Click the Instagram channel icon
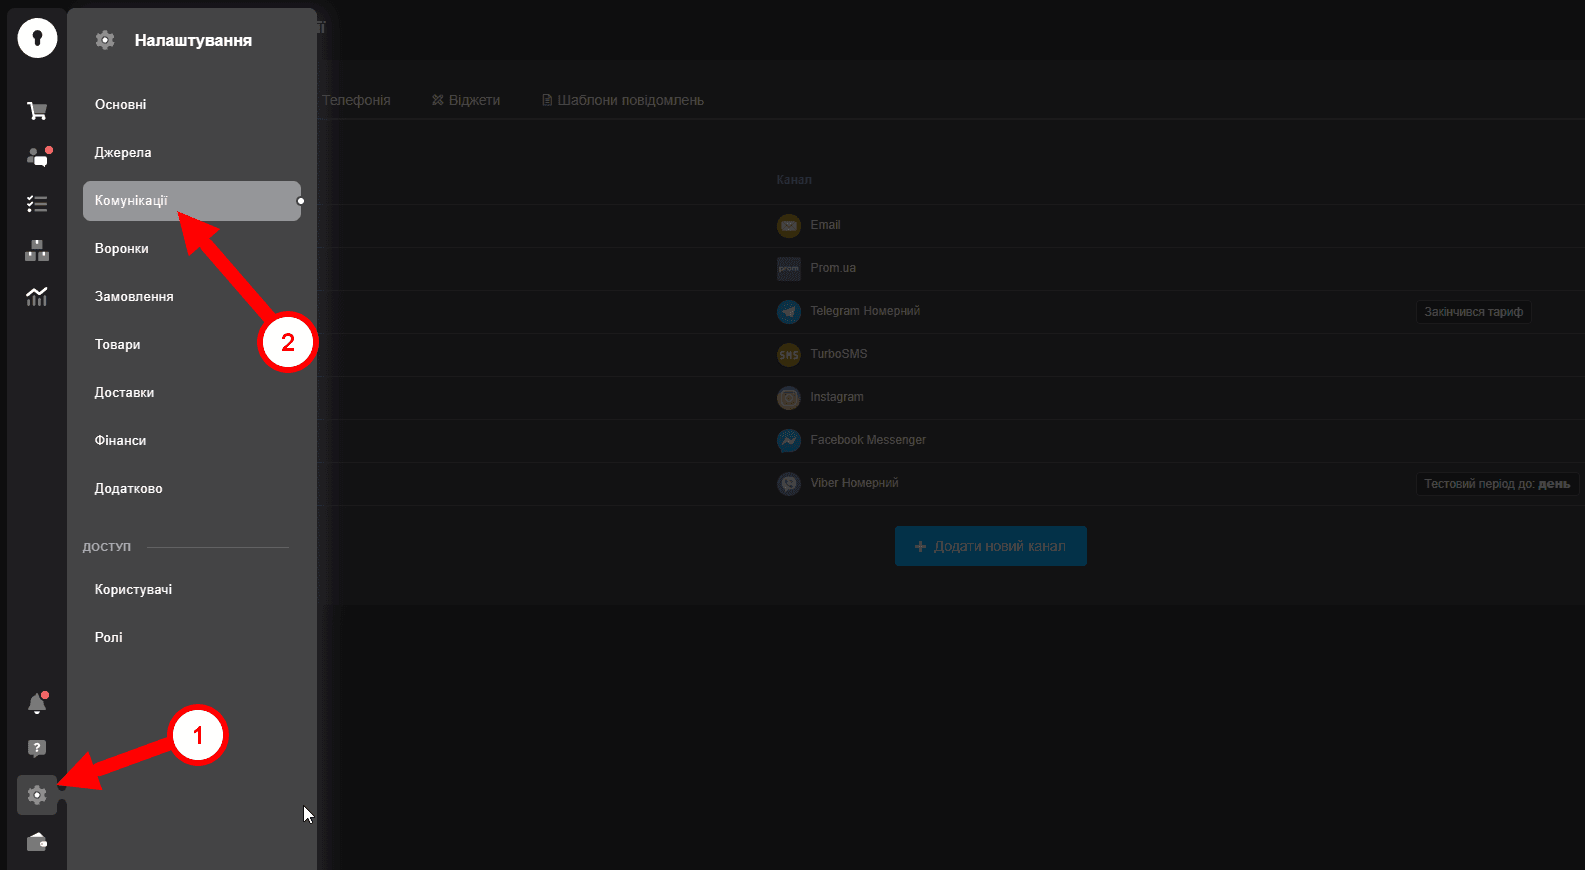This screenshot has width=1585, height=870. click(789, 398)
